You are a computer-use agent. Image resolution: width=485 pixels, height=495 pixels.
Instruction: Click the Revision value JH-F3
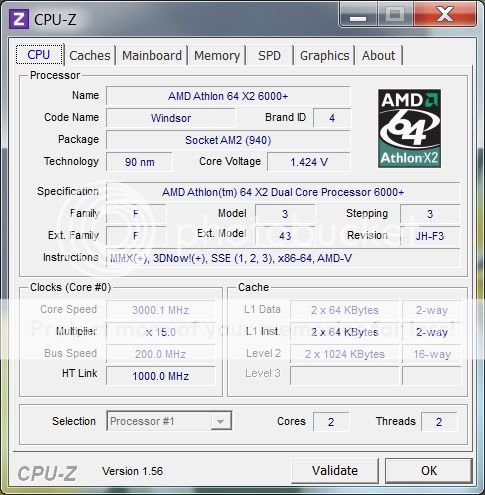coord(430,236)
